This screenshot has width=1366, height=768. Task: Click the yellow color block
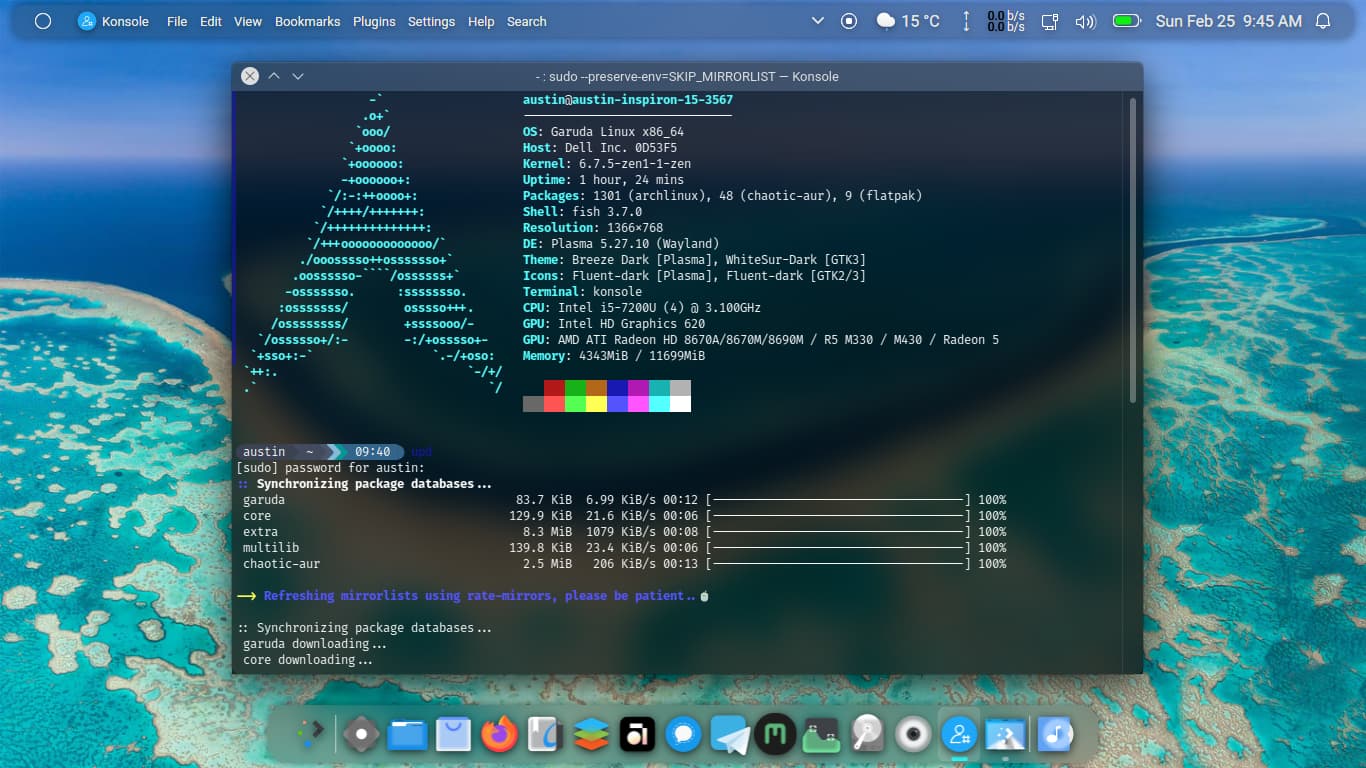pyautogui.click(x=597, y=404)
